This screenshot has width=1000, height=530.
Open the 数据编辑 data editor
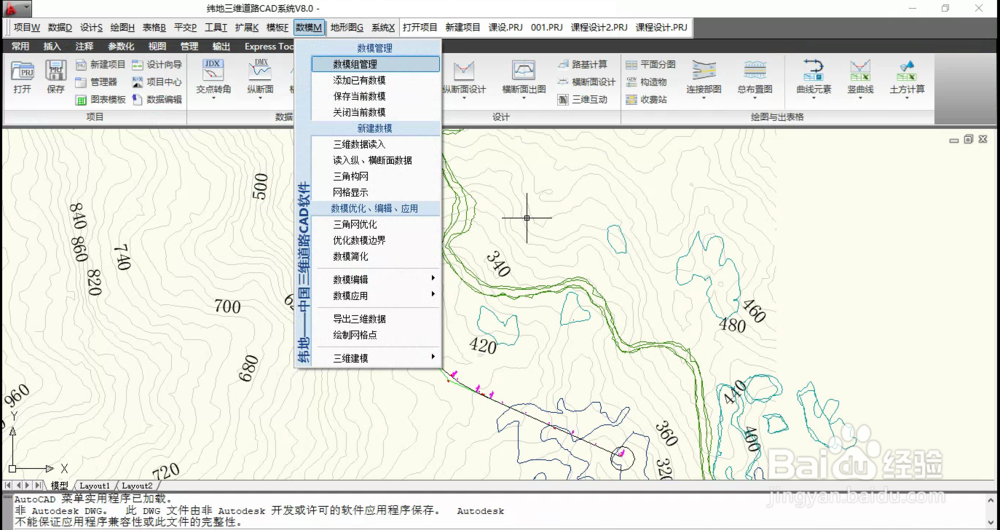coord(157,99)
